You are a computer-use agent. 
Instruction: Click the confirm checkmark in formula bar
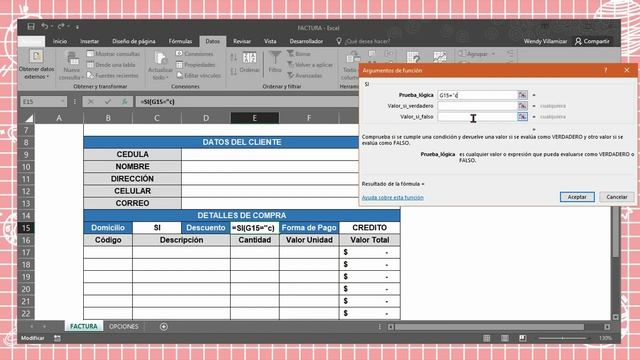108,102
